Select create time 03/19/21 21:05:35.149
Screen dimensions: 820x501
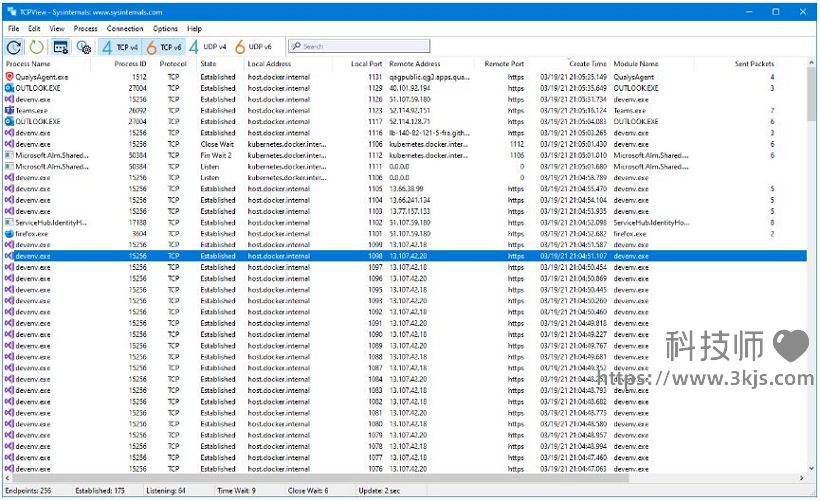[x=573, y=77]
